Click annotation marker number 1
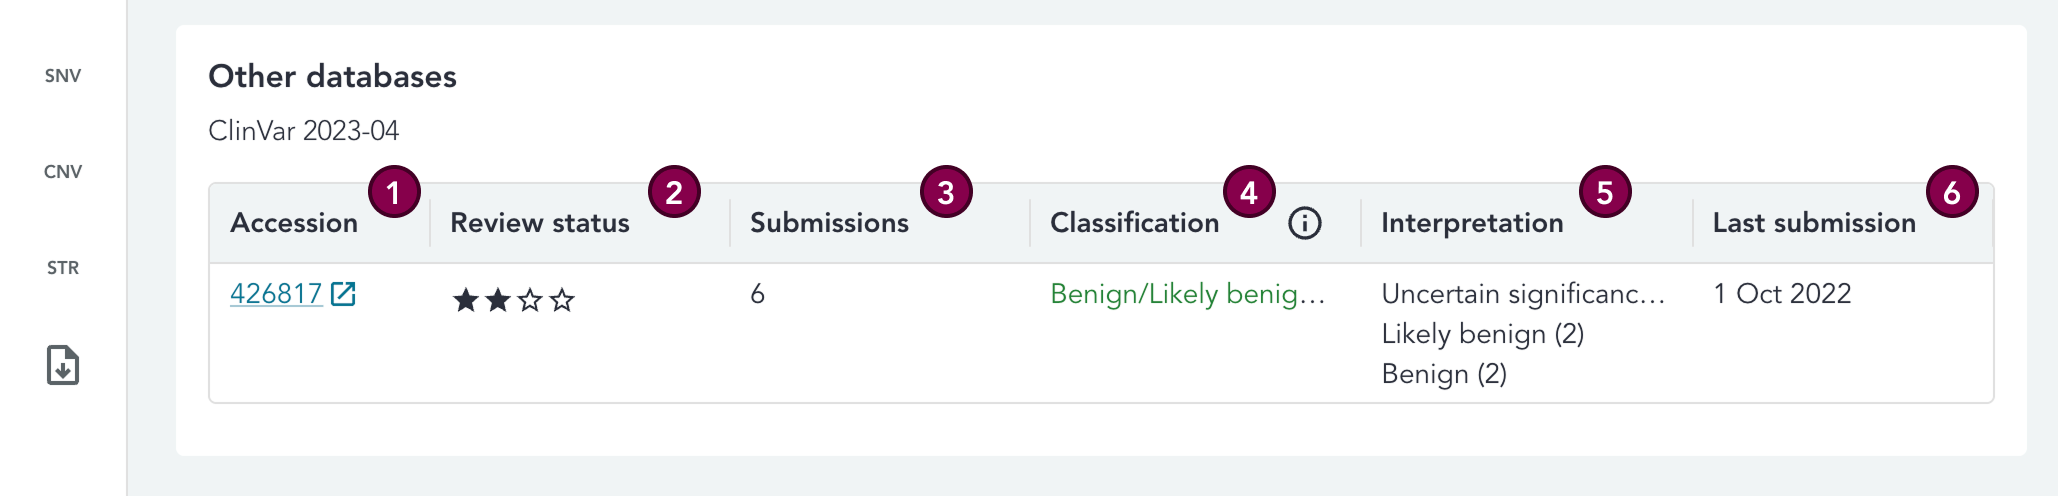The height and width of the screenshot is (496, 2058). click(x=394, y=192)
